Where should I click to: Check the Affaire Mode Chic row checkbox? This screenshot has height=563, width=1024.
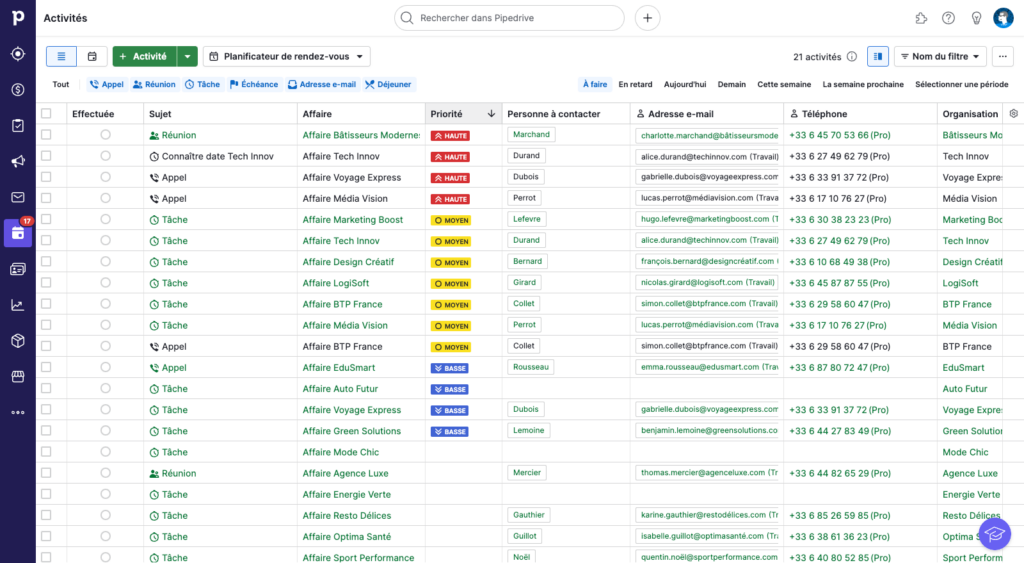(46, 452)
